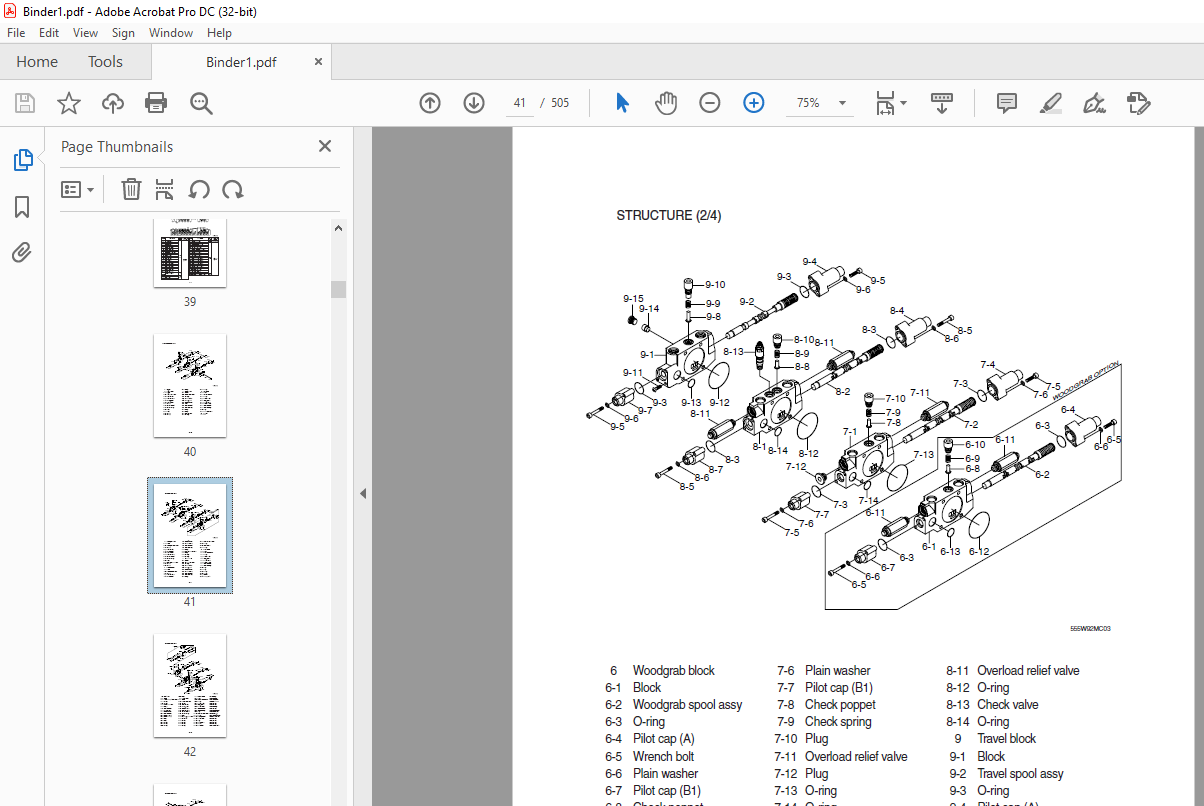The height and width of the screenshot is (806, 1204).
Task: Open the Edit menu
Action: coord(49,33)
